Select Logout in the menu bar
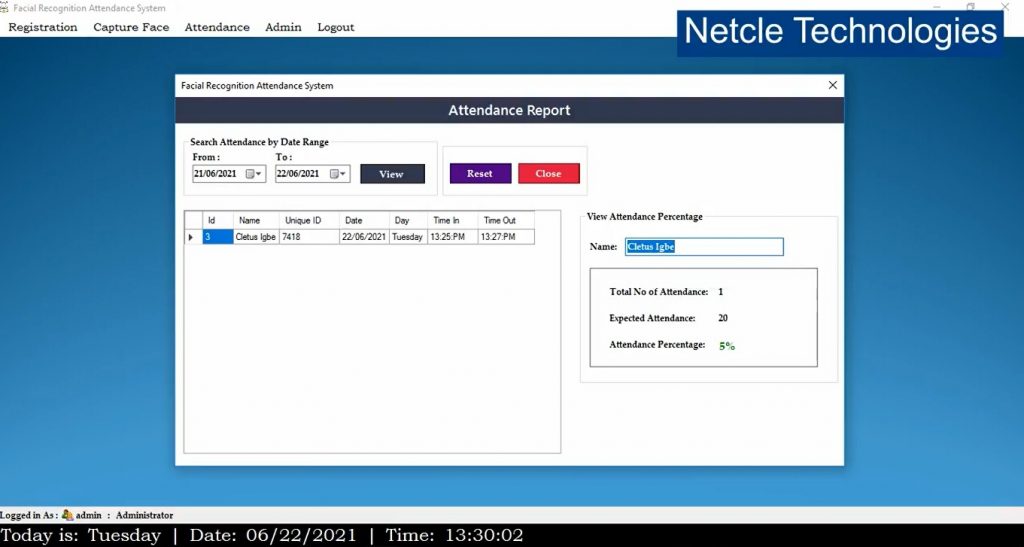The width and height of the screenshot is (1024, 547). coord(336,27)
